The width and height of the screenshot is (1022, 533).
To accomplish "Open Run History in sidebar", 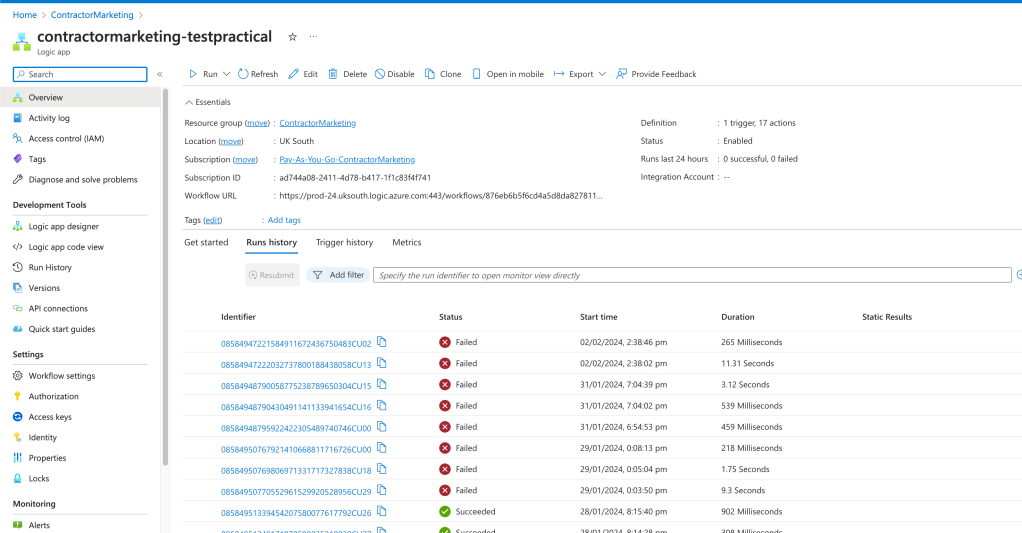I will pyautogui.click(x=50, y=268).
